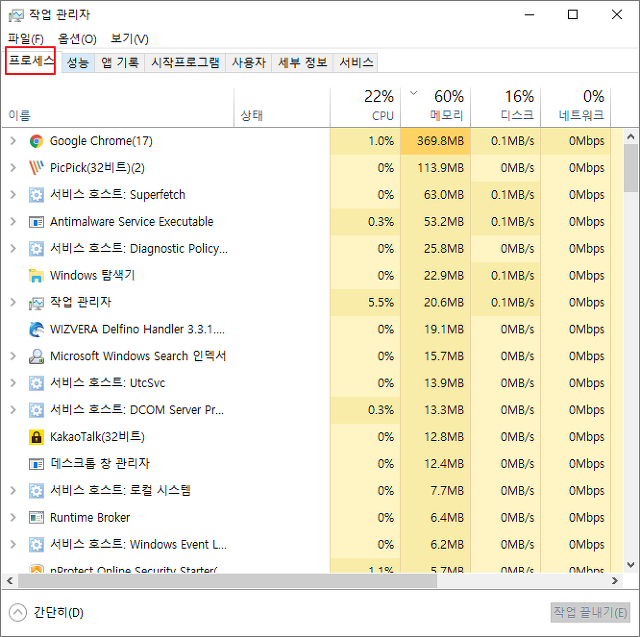Sort by the 메모리 column header
Viewport: 640px width, 637px height.
tap(436, 107)
